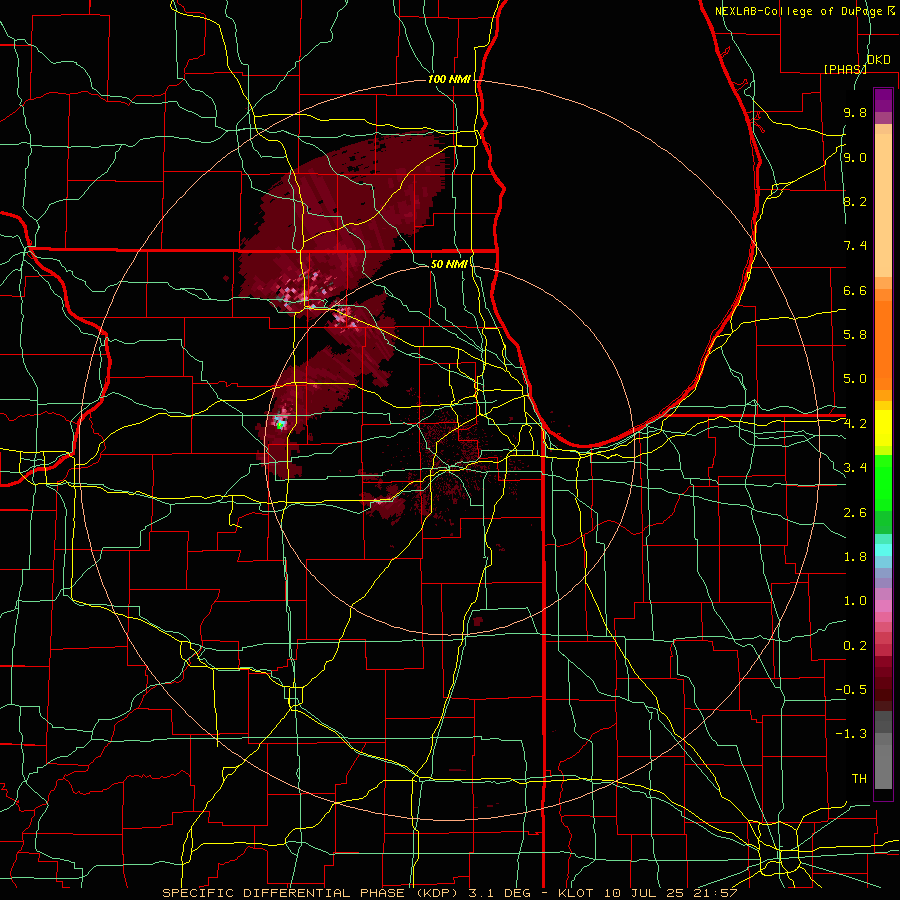This screenshot has height=900, width=900.
Task: Click the bright green band of the color bar
Action: [x=883, y=484]
